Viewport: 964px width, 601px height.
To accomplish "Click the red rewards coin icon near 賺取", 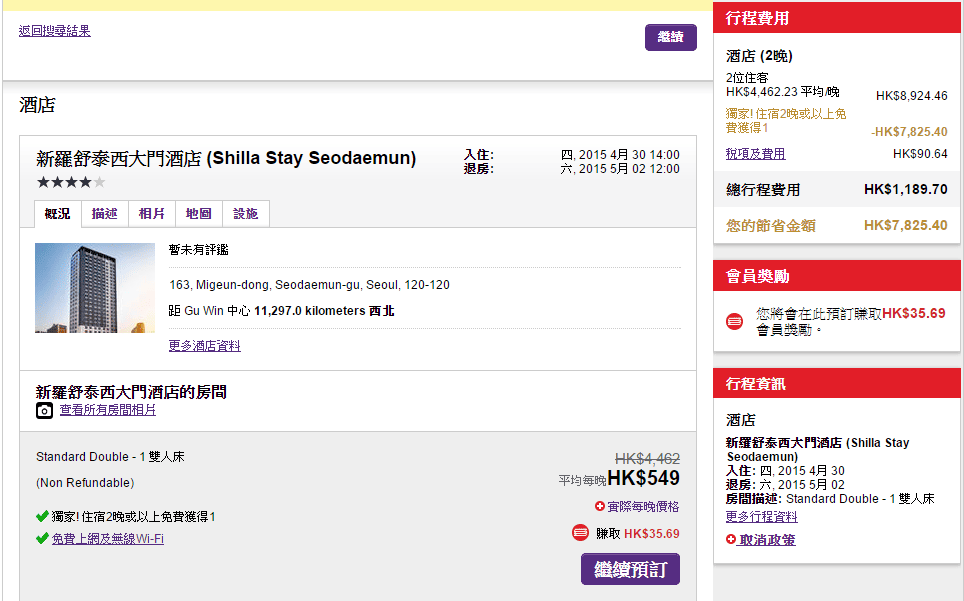I will point(580,533).
